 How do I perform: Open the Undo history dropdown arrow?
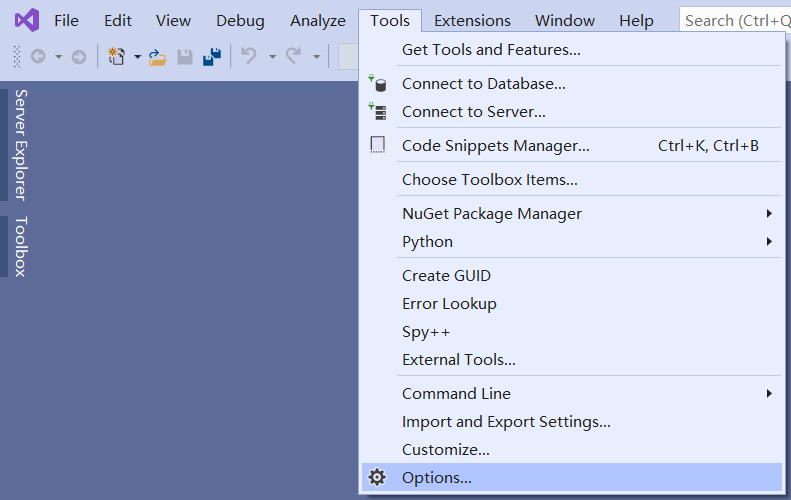pos(272,57)
